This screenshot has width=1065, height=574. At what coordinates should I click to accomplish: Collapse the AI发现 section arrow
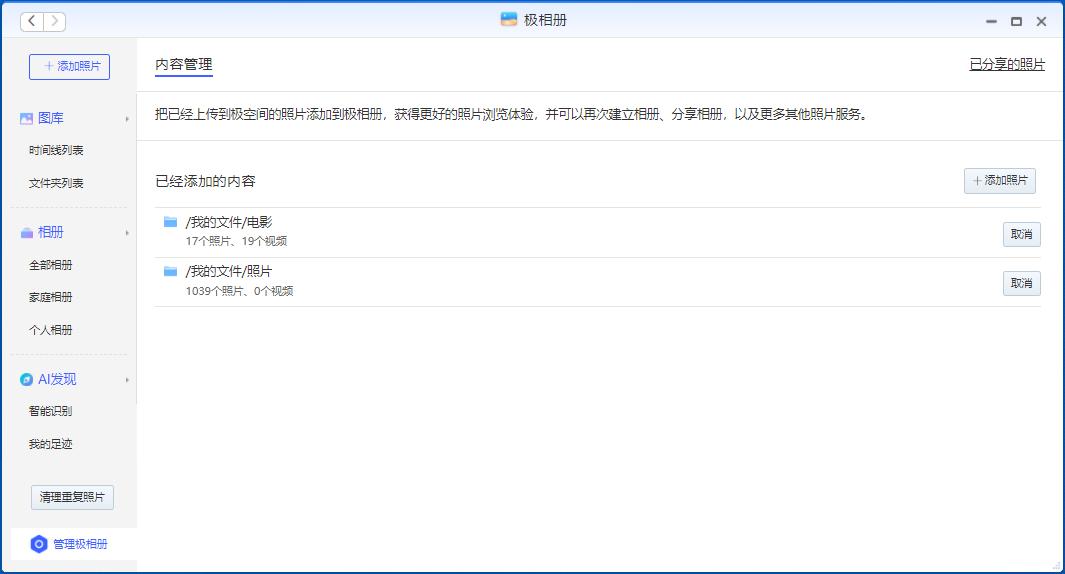(x=127, y=380)
